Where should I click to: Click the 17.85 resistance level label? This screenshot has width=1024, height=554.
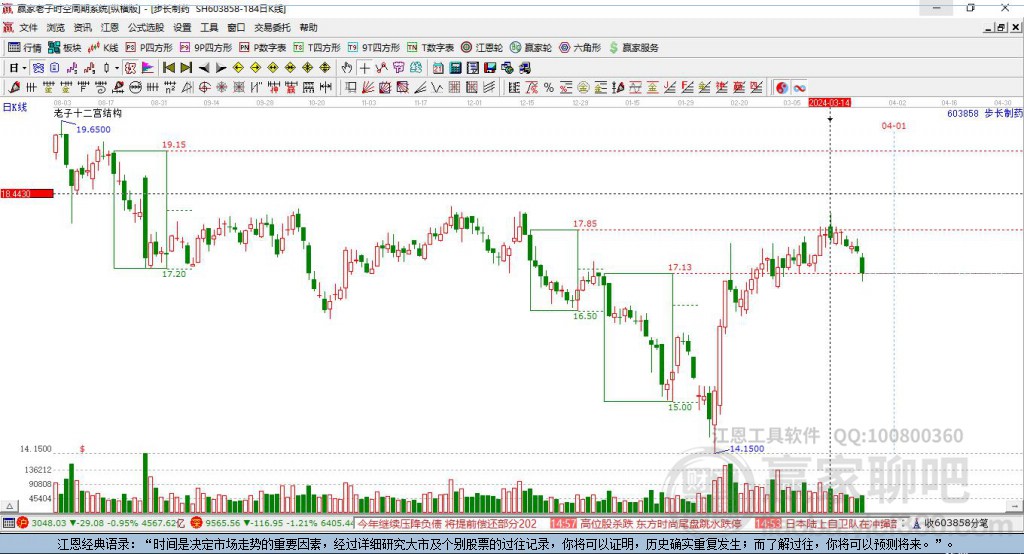pos(585,223)
